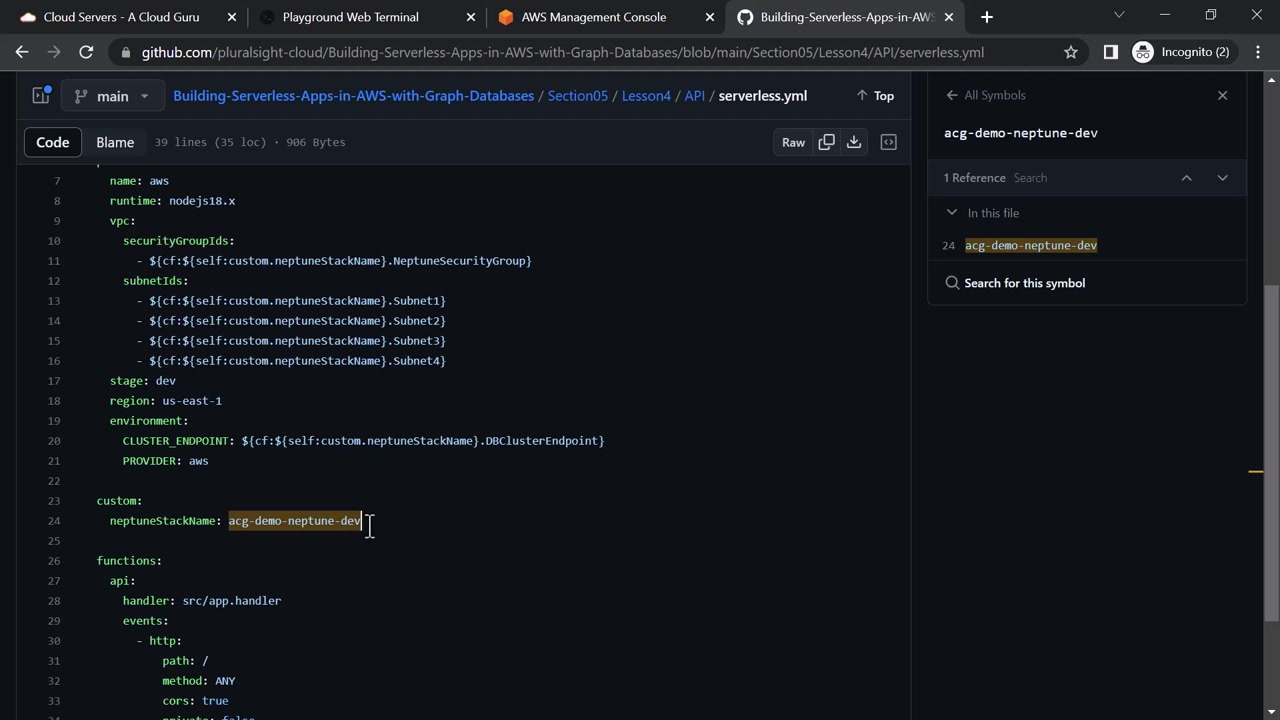Reload the current browser page
The height and width of the screenshot is (720, 1280).
pyautogui.click(x=86, y=52)
